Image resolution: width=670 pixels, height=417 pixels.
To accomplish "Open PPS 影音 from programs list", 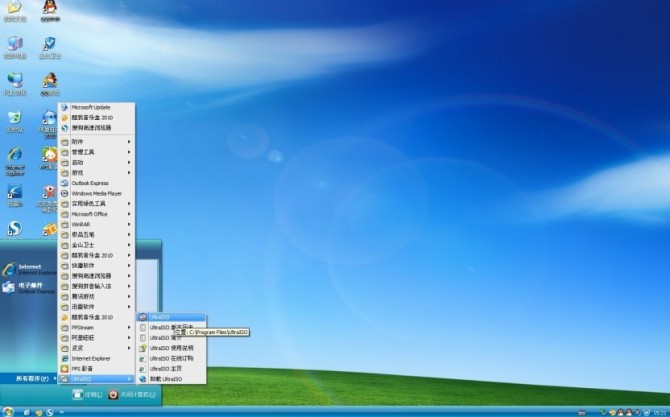I will tap(85, 368).
